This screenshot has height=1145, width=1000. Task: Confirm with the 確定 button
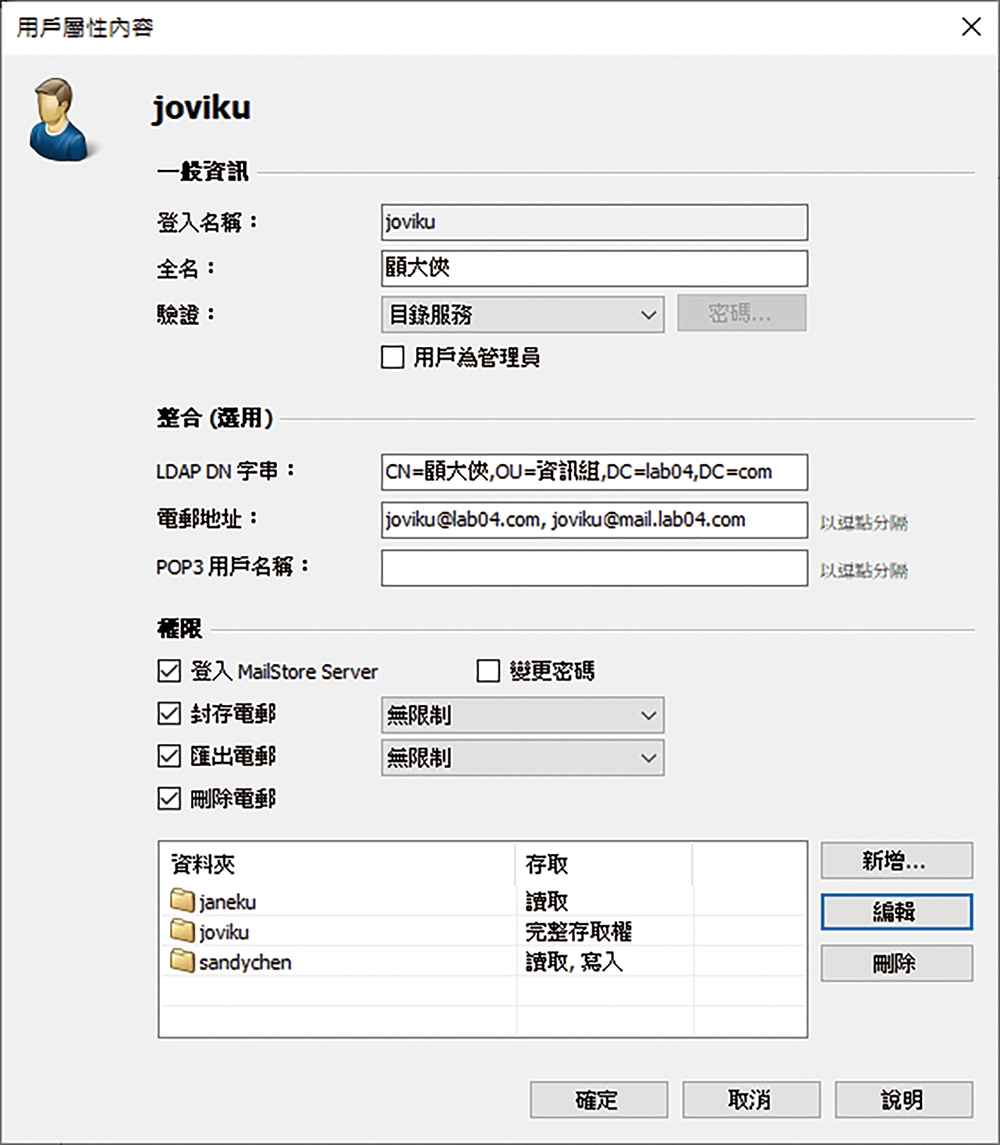point(599,1100)
